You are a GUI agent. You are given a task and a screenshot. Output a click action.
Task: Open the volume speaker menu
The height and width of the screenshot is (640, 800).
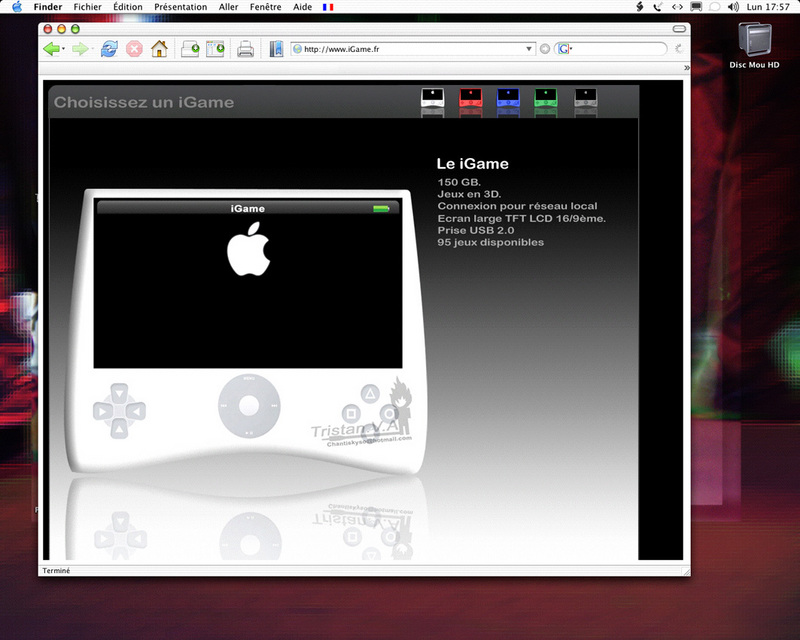point(734,7)
